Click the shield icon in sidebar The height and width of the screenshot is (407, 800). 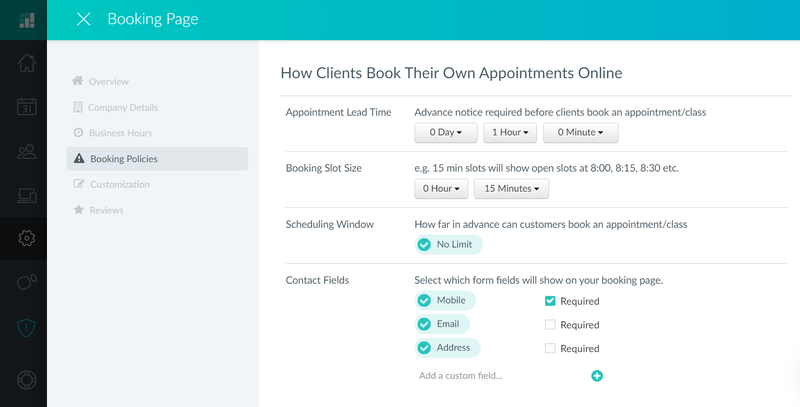tap(26, 326)
